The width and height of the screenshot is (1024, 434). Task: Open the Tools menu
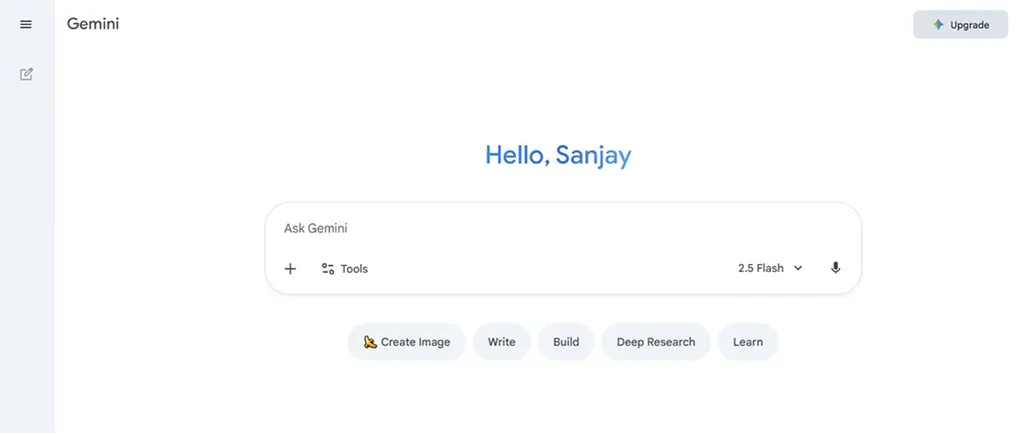[345, 269]
